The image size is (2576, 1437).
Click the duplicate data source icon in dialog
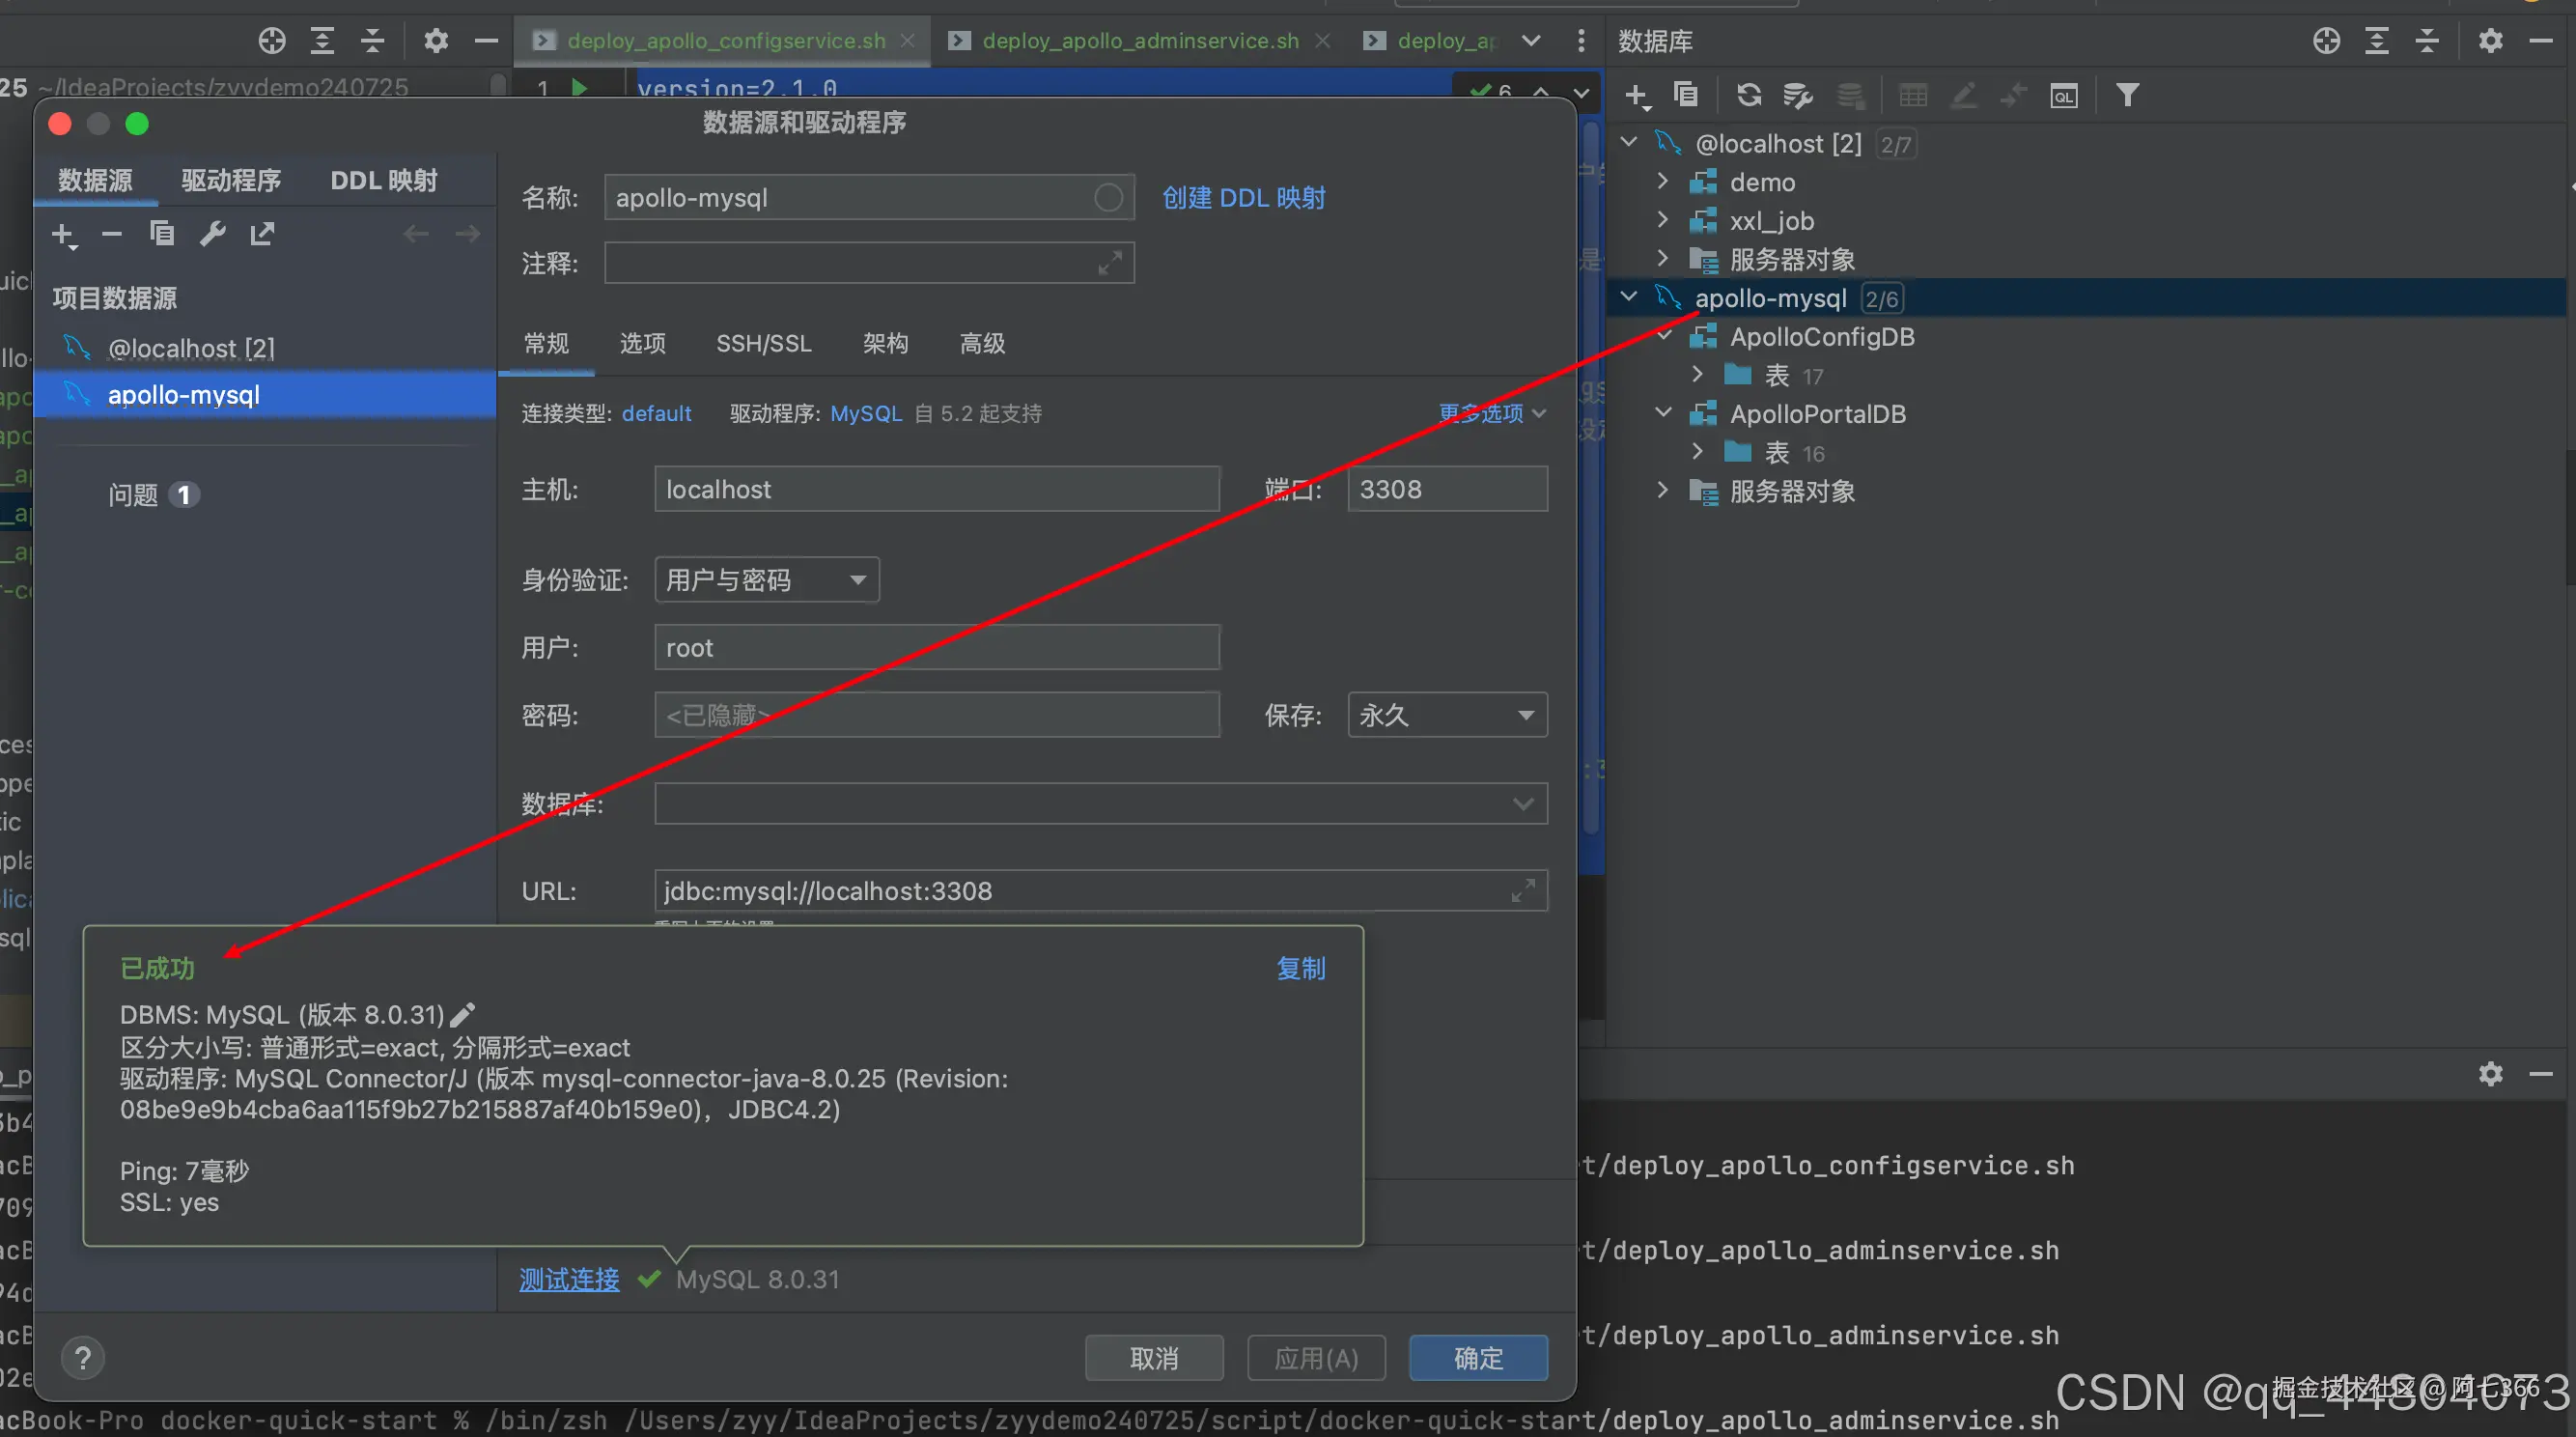click(x=162, y=234)
